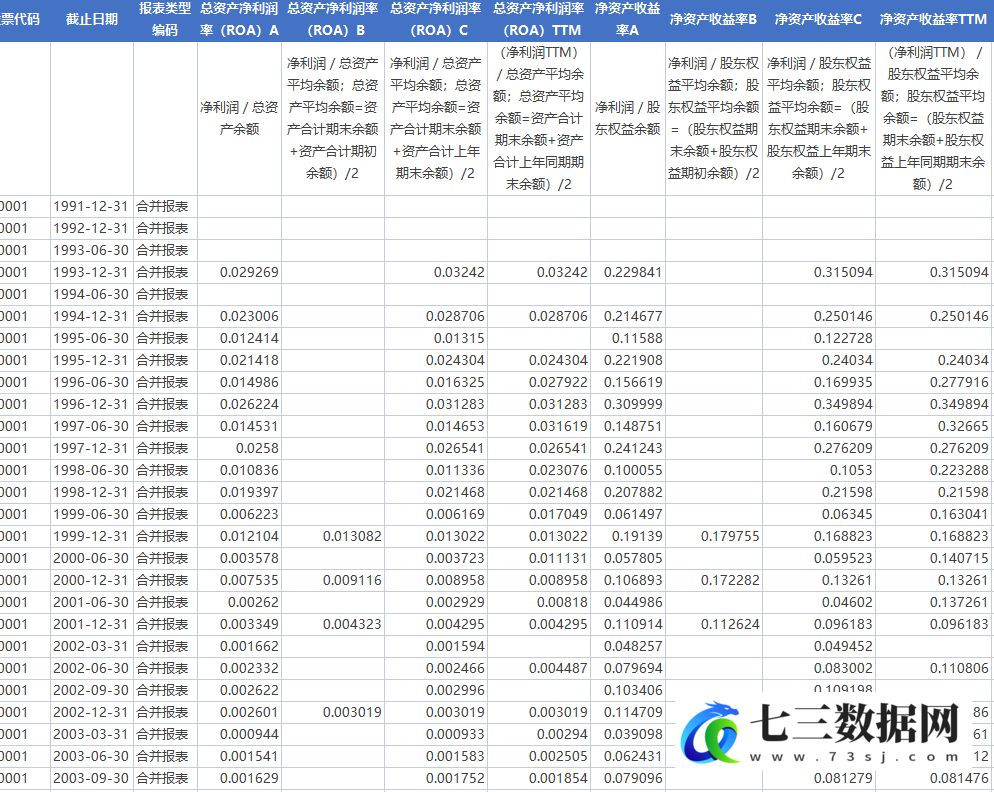Click the 净利润 / 总资产余额 formula cell
This screenshot has height=792, width=994.
tap(240, 119)
